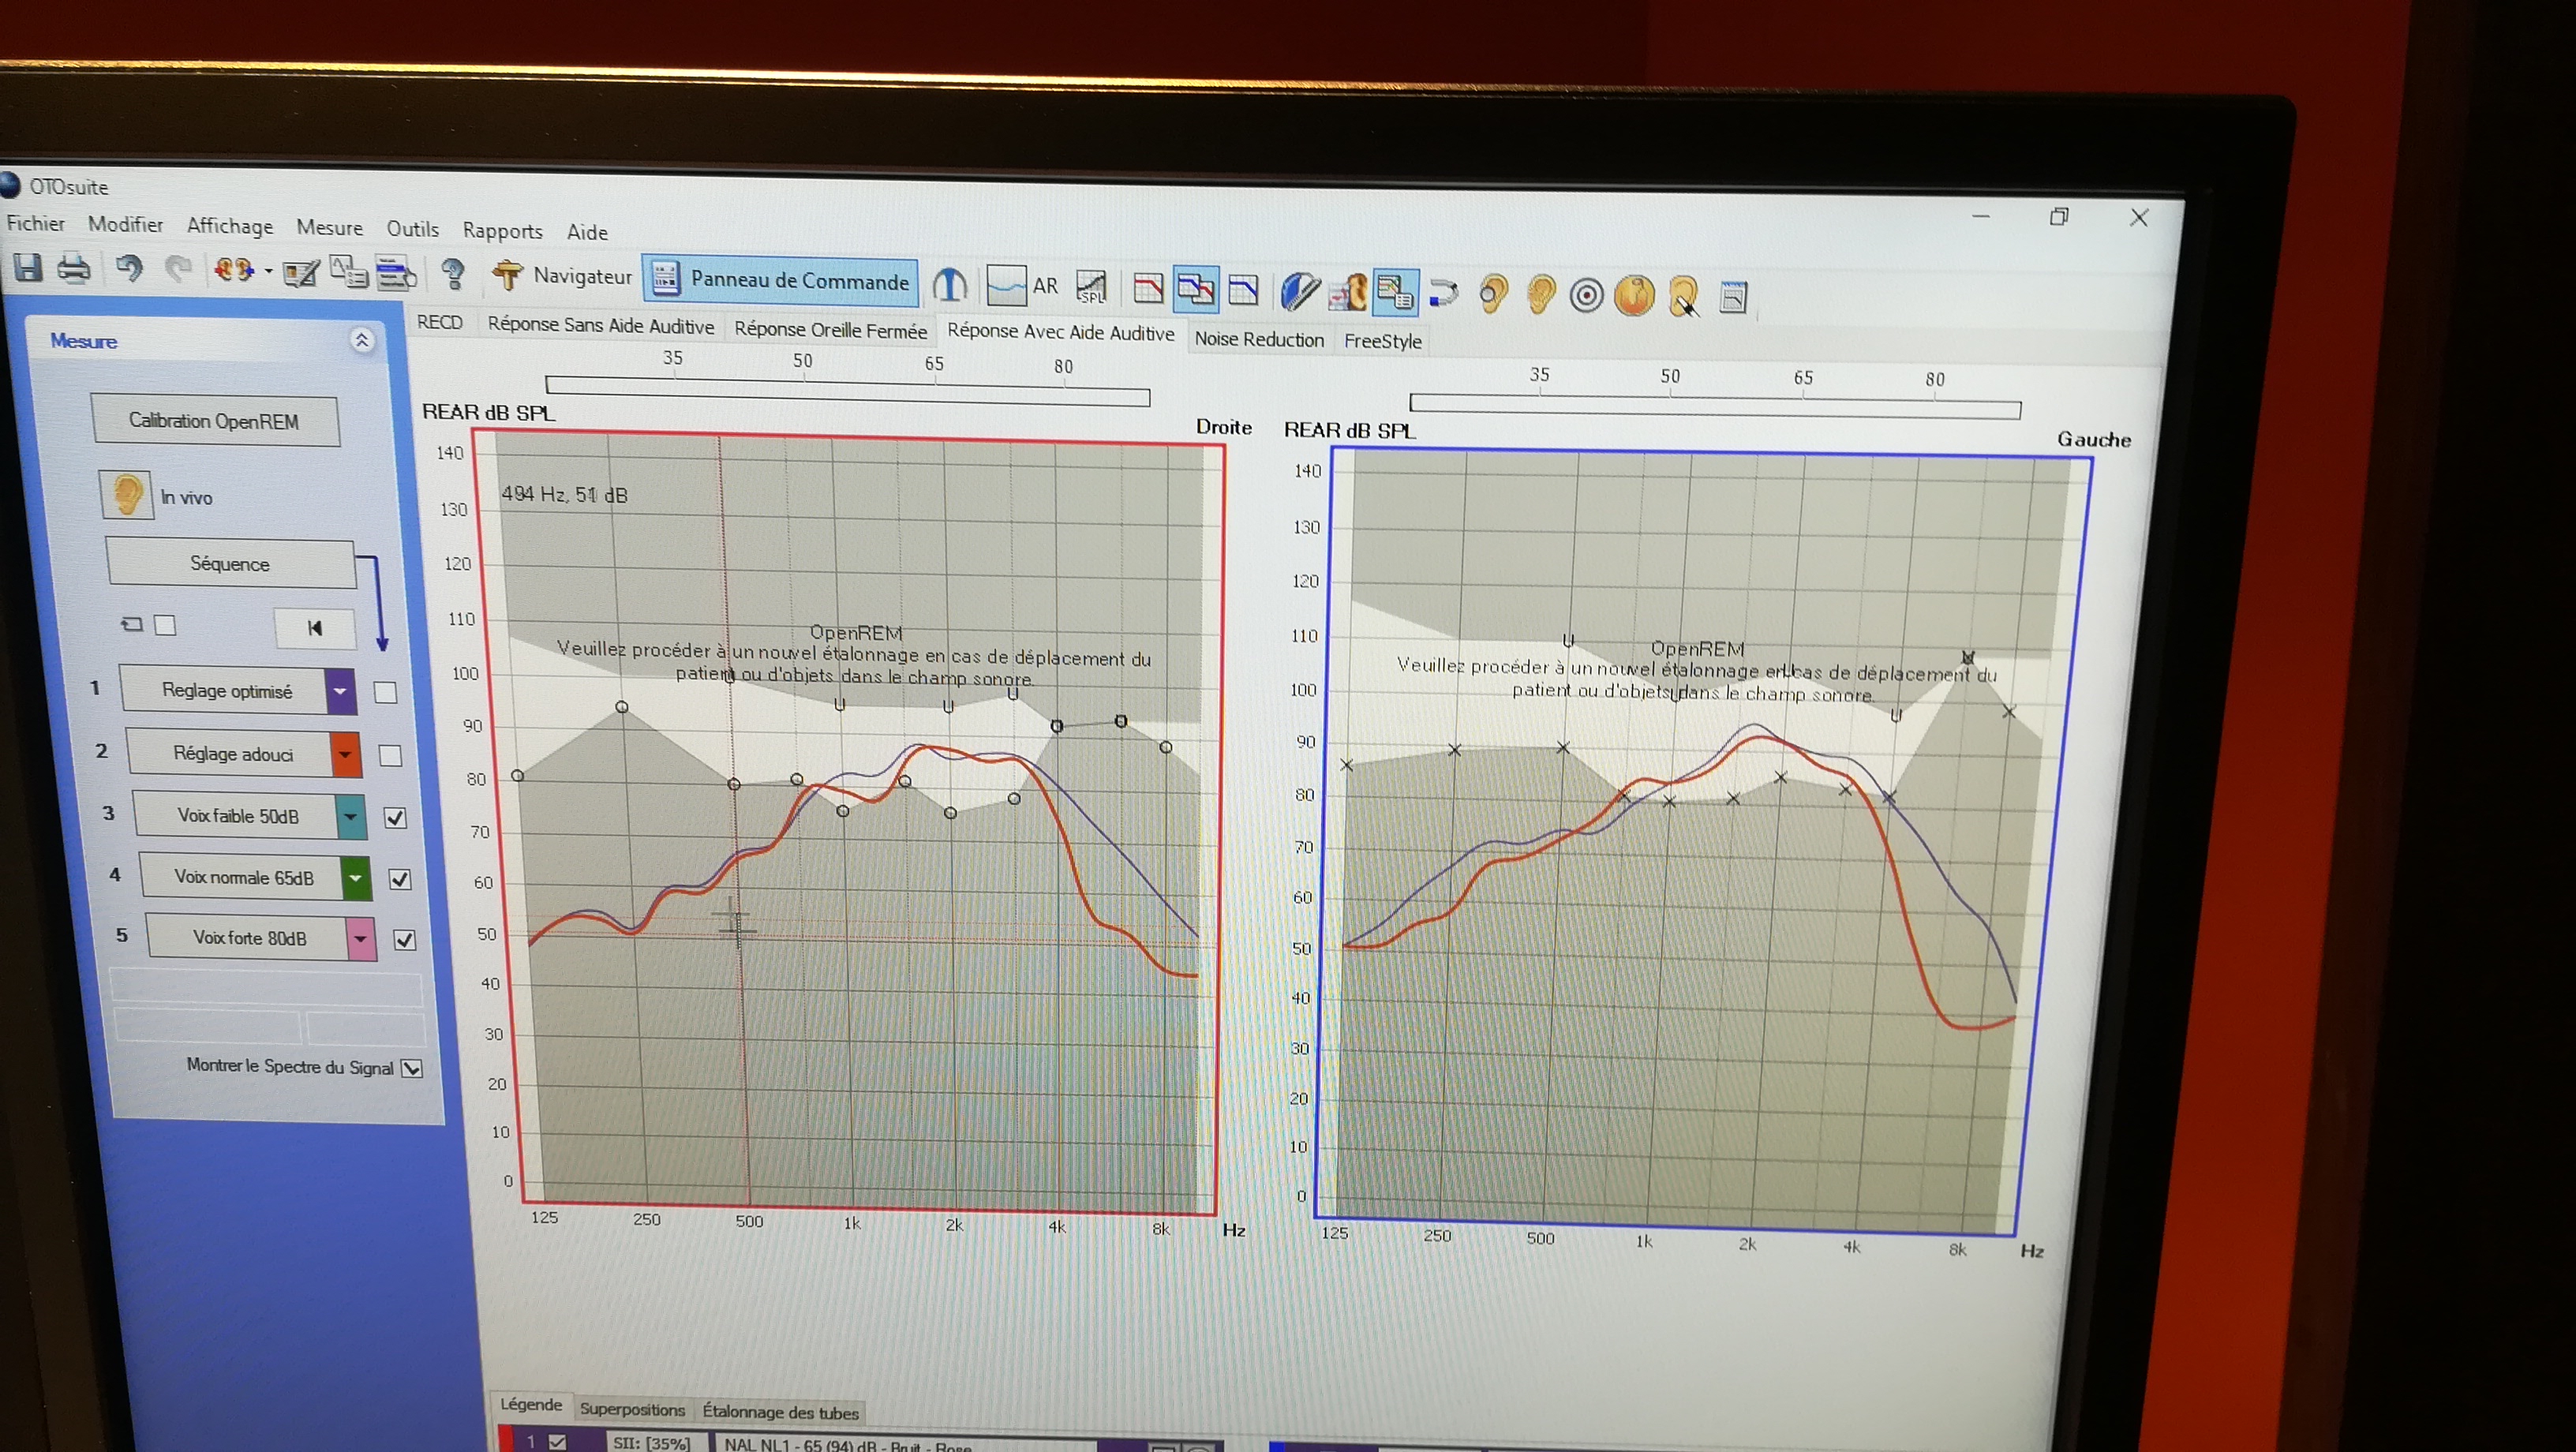Click the question mark help icon
Screen dimensions: 2576x1452
click(x=453, y=273)
